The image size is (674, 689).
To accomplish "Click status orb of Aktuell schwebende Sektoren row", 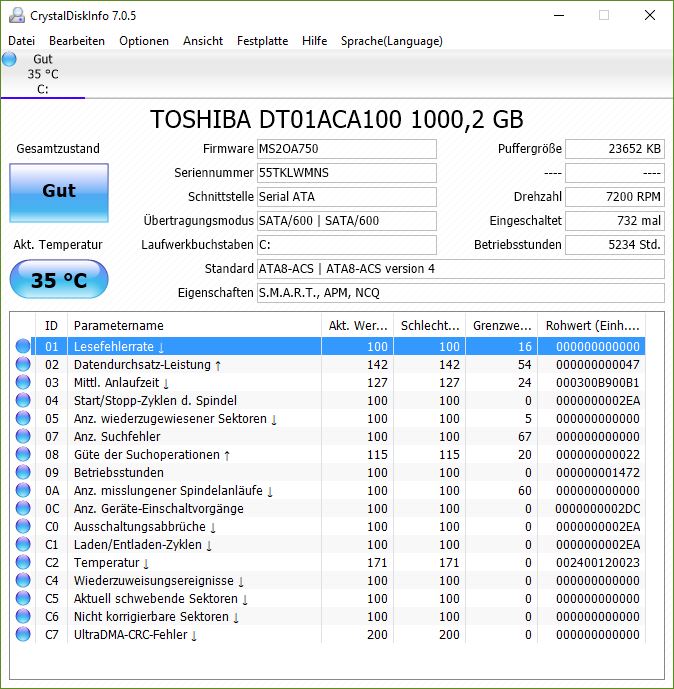I will (x=23, y=598).
